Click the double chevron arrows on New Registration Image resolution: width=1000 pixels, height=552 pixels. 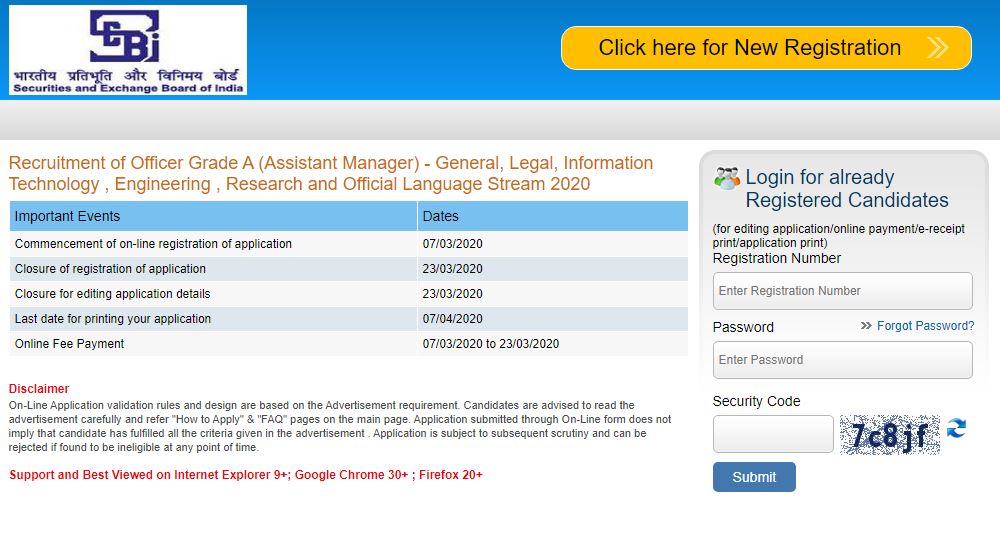[x=937, y=48]
